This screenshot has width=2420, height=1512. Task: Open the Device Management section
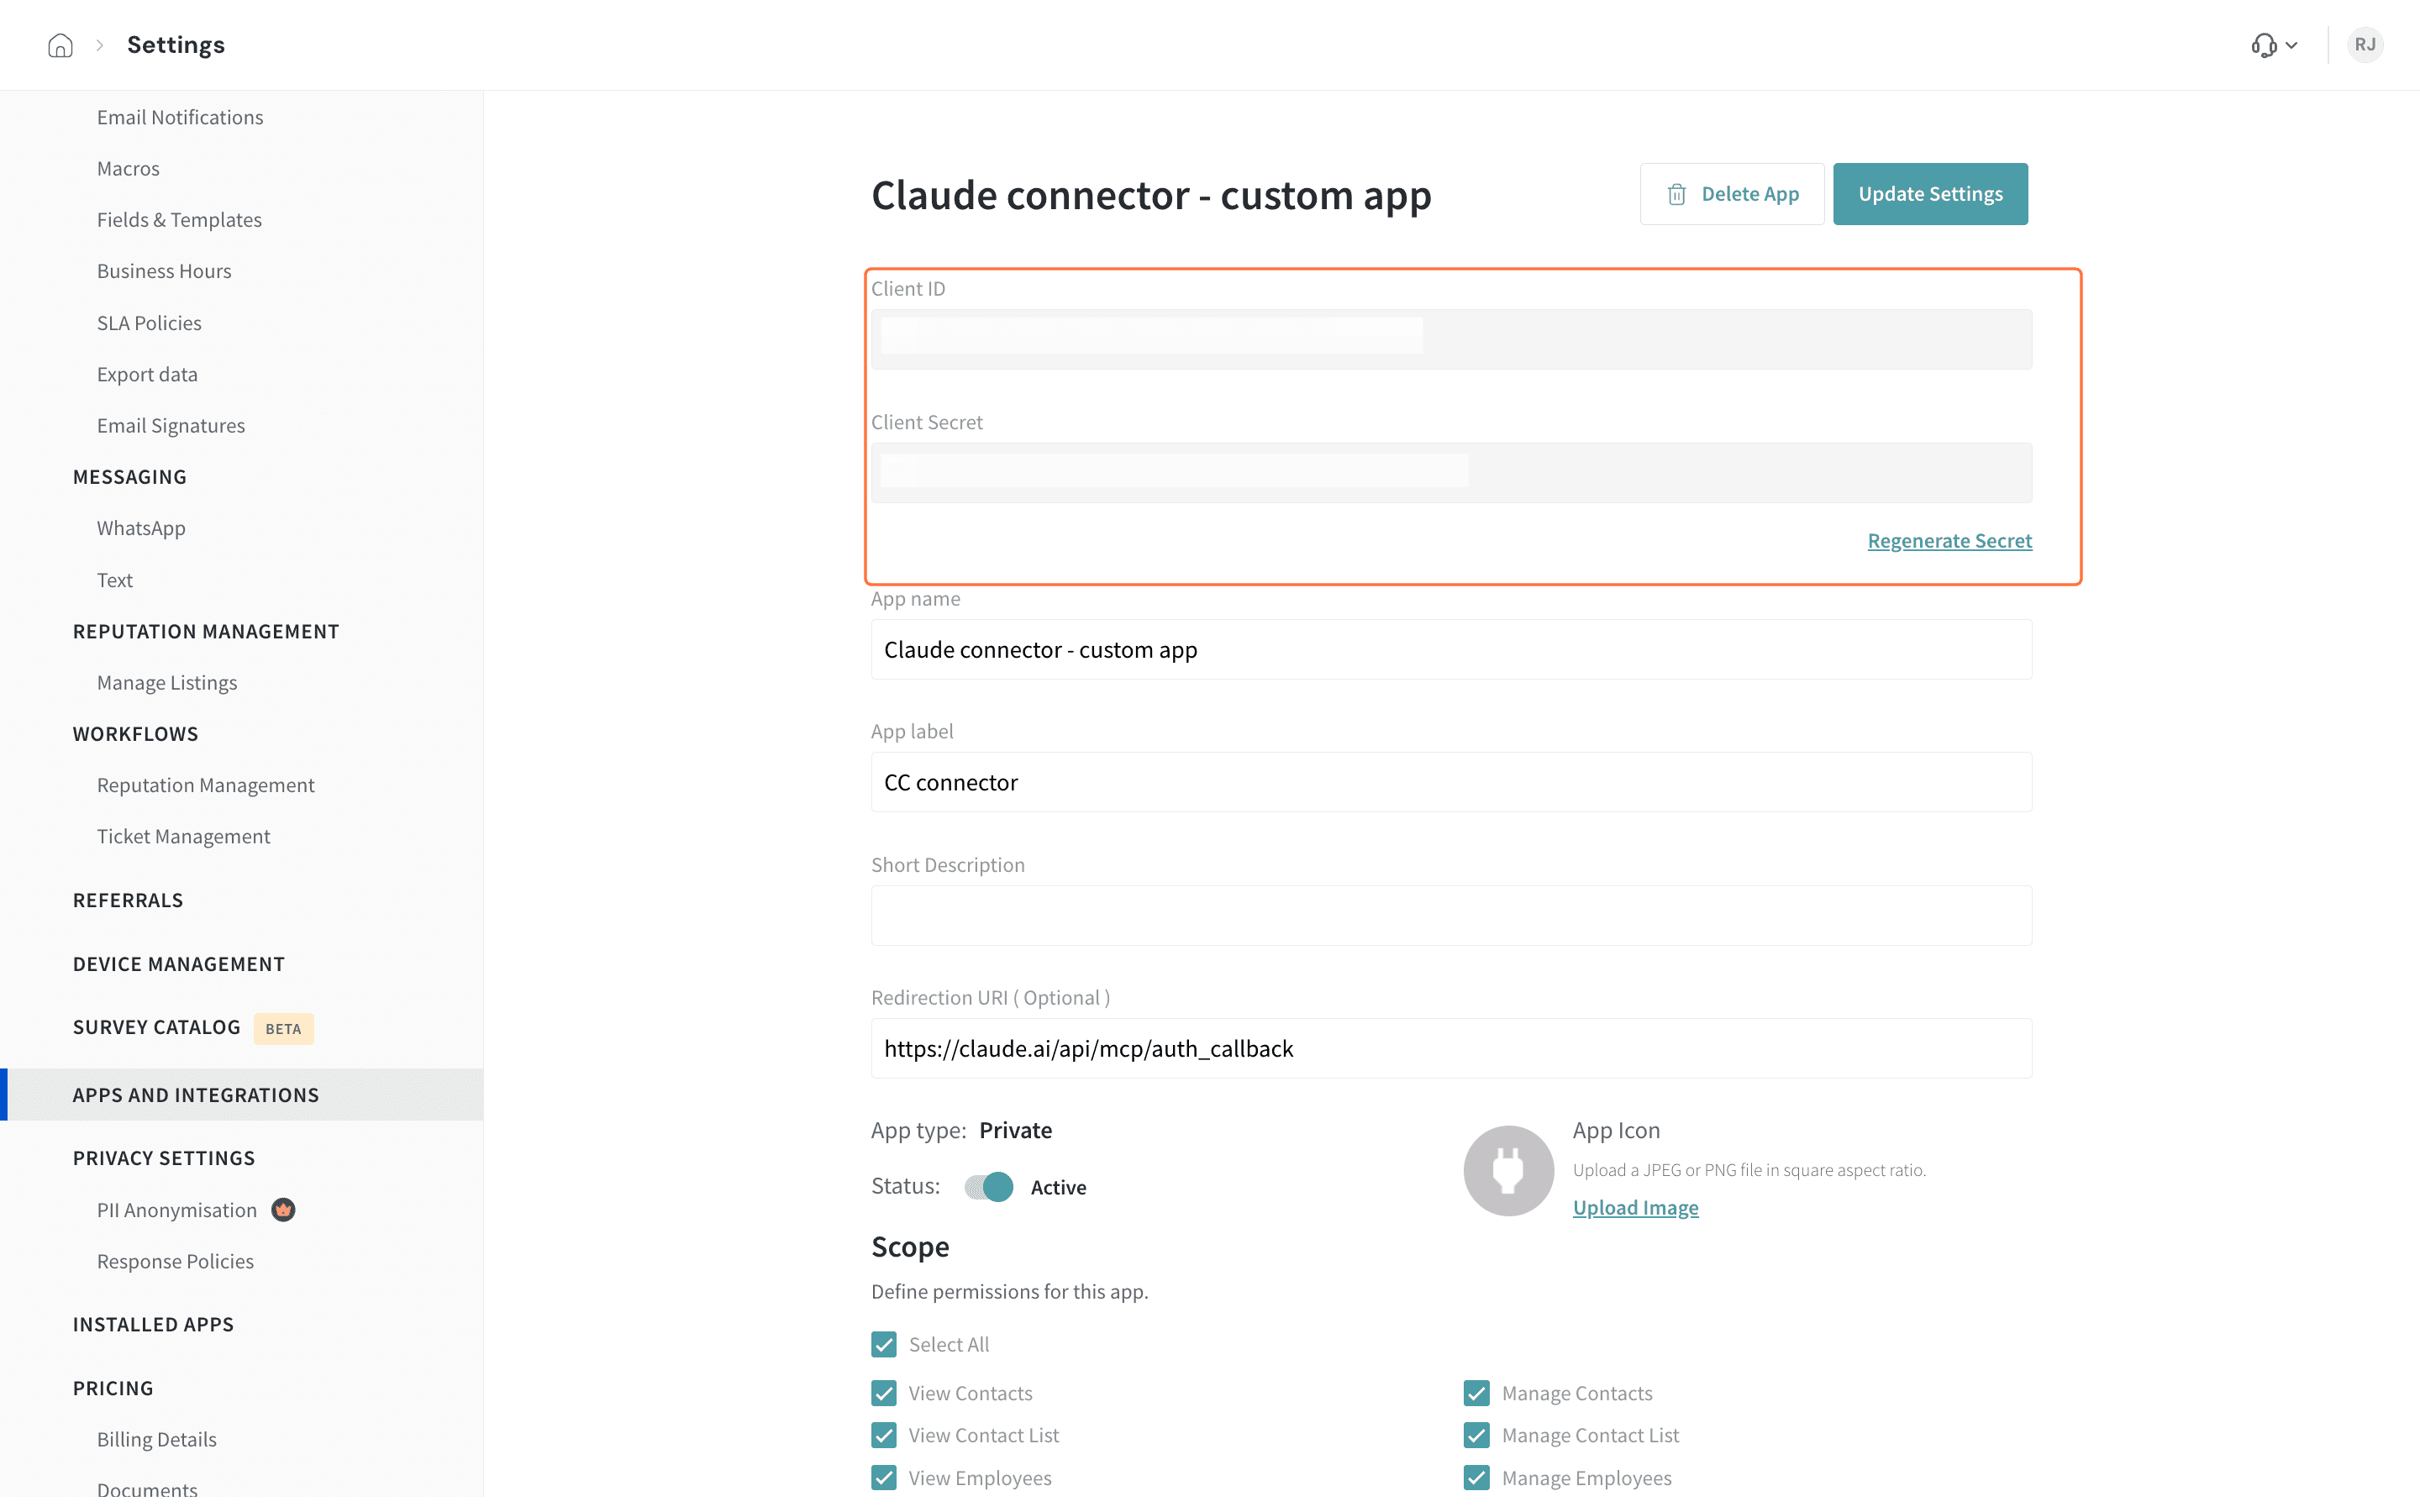click(x=179, y=964)
